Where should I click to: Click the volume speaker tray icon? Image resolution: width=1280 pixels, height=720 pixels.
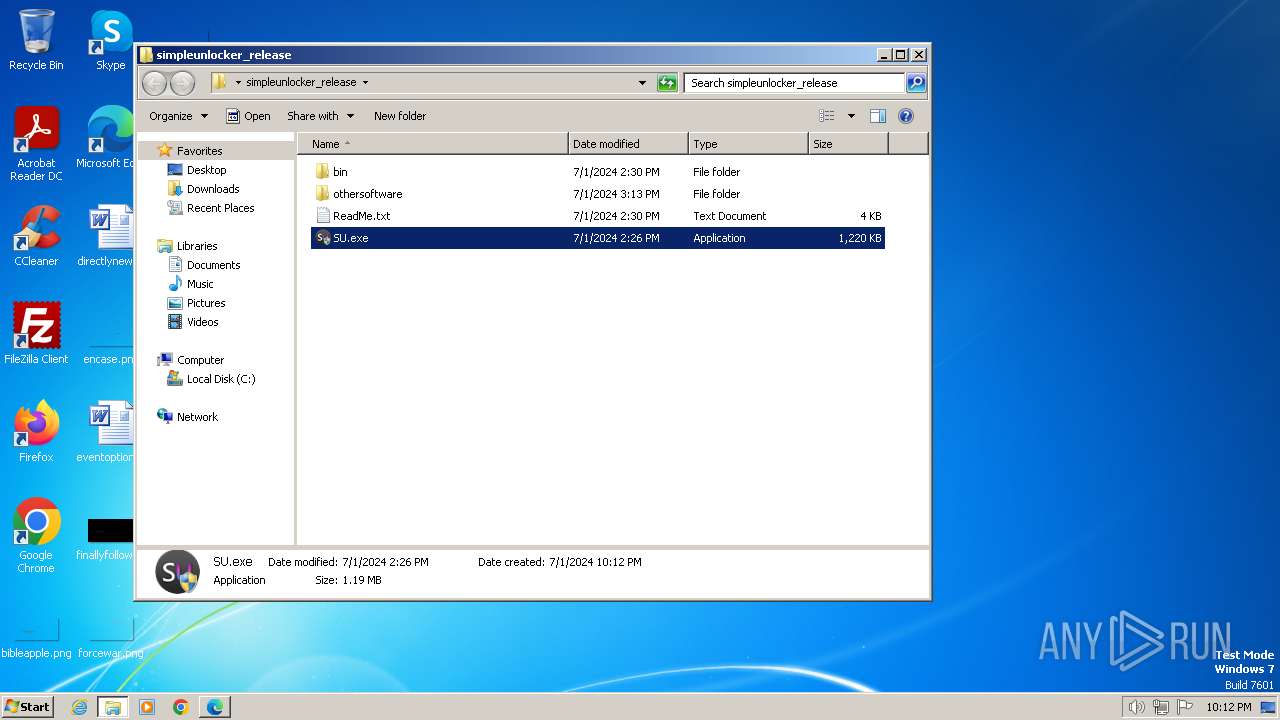(1136, 707)
